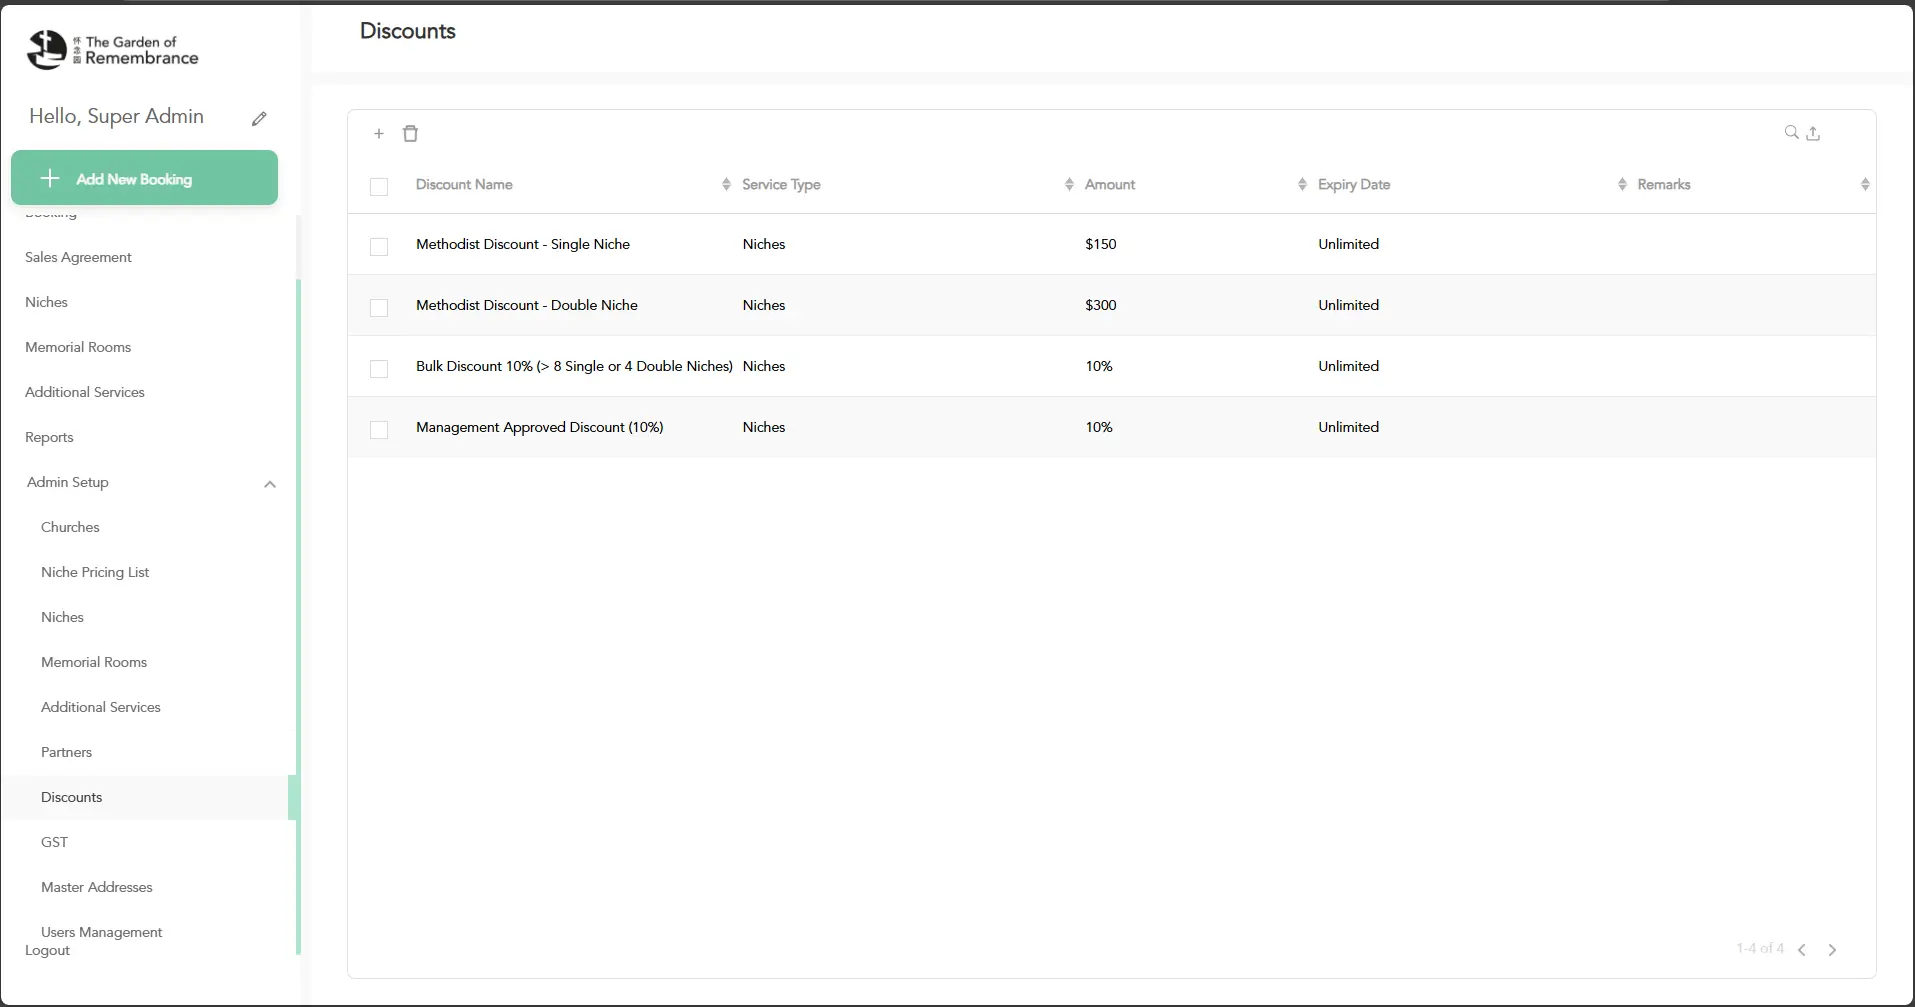Click the Logout link
Image resolution: width=1915 pixels, height=1007 pixels.
tap(47, 951)
